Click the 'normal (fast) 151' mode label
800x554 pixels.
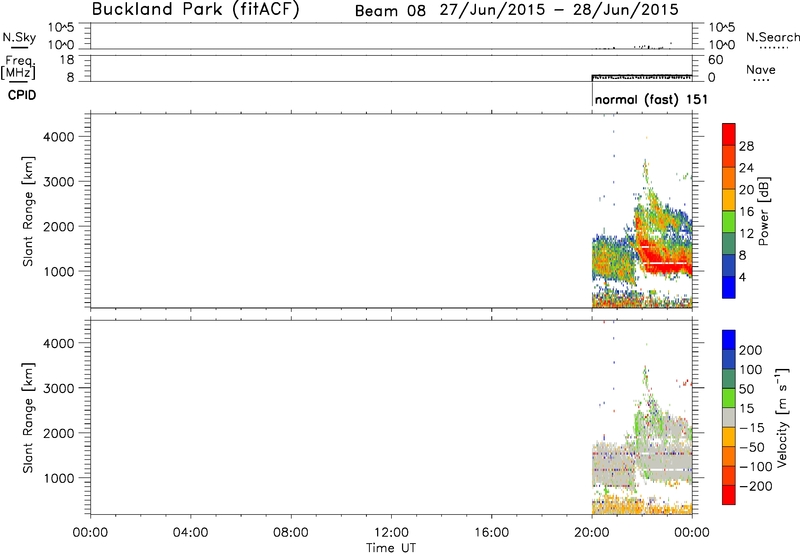click(652, 99)
